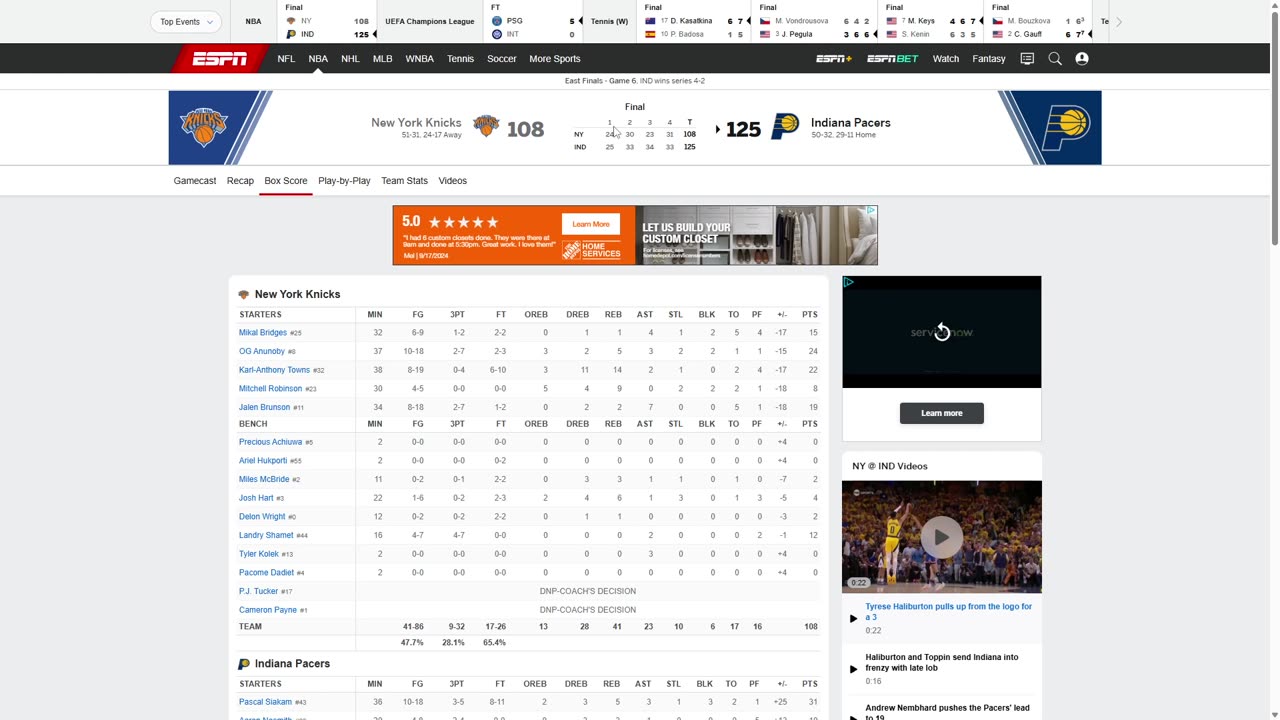The width and height of the screenshot is (1280, 720).
Task: Open the Indiana Pacers team name link
Action: coord(850,122)
